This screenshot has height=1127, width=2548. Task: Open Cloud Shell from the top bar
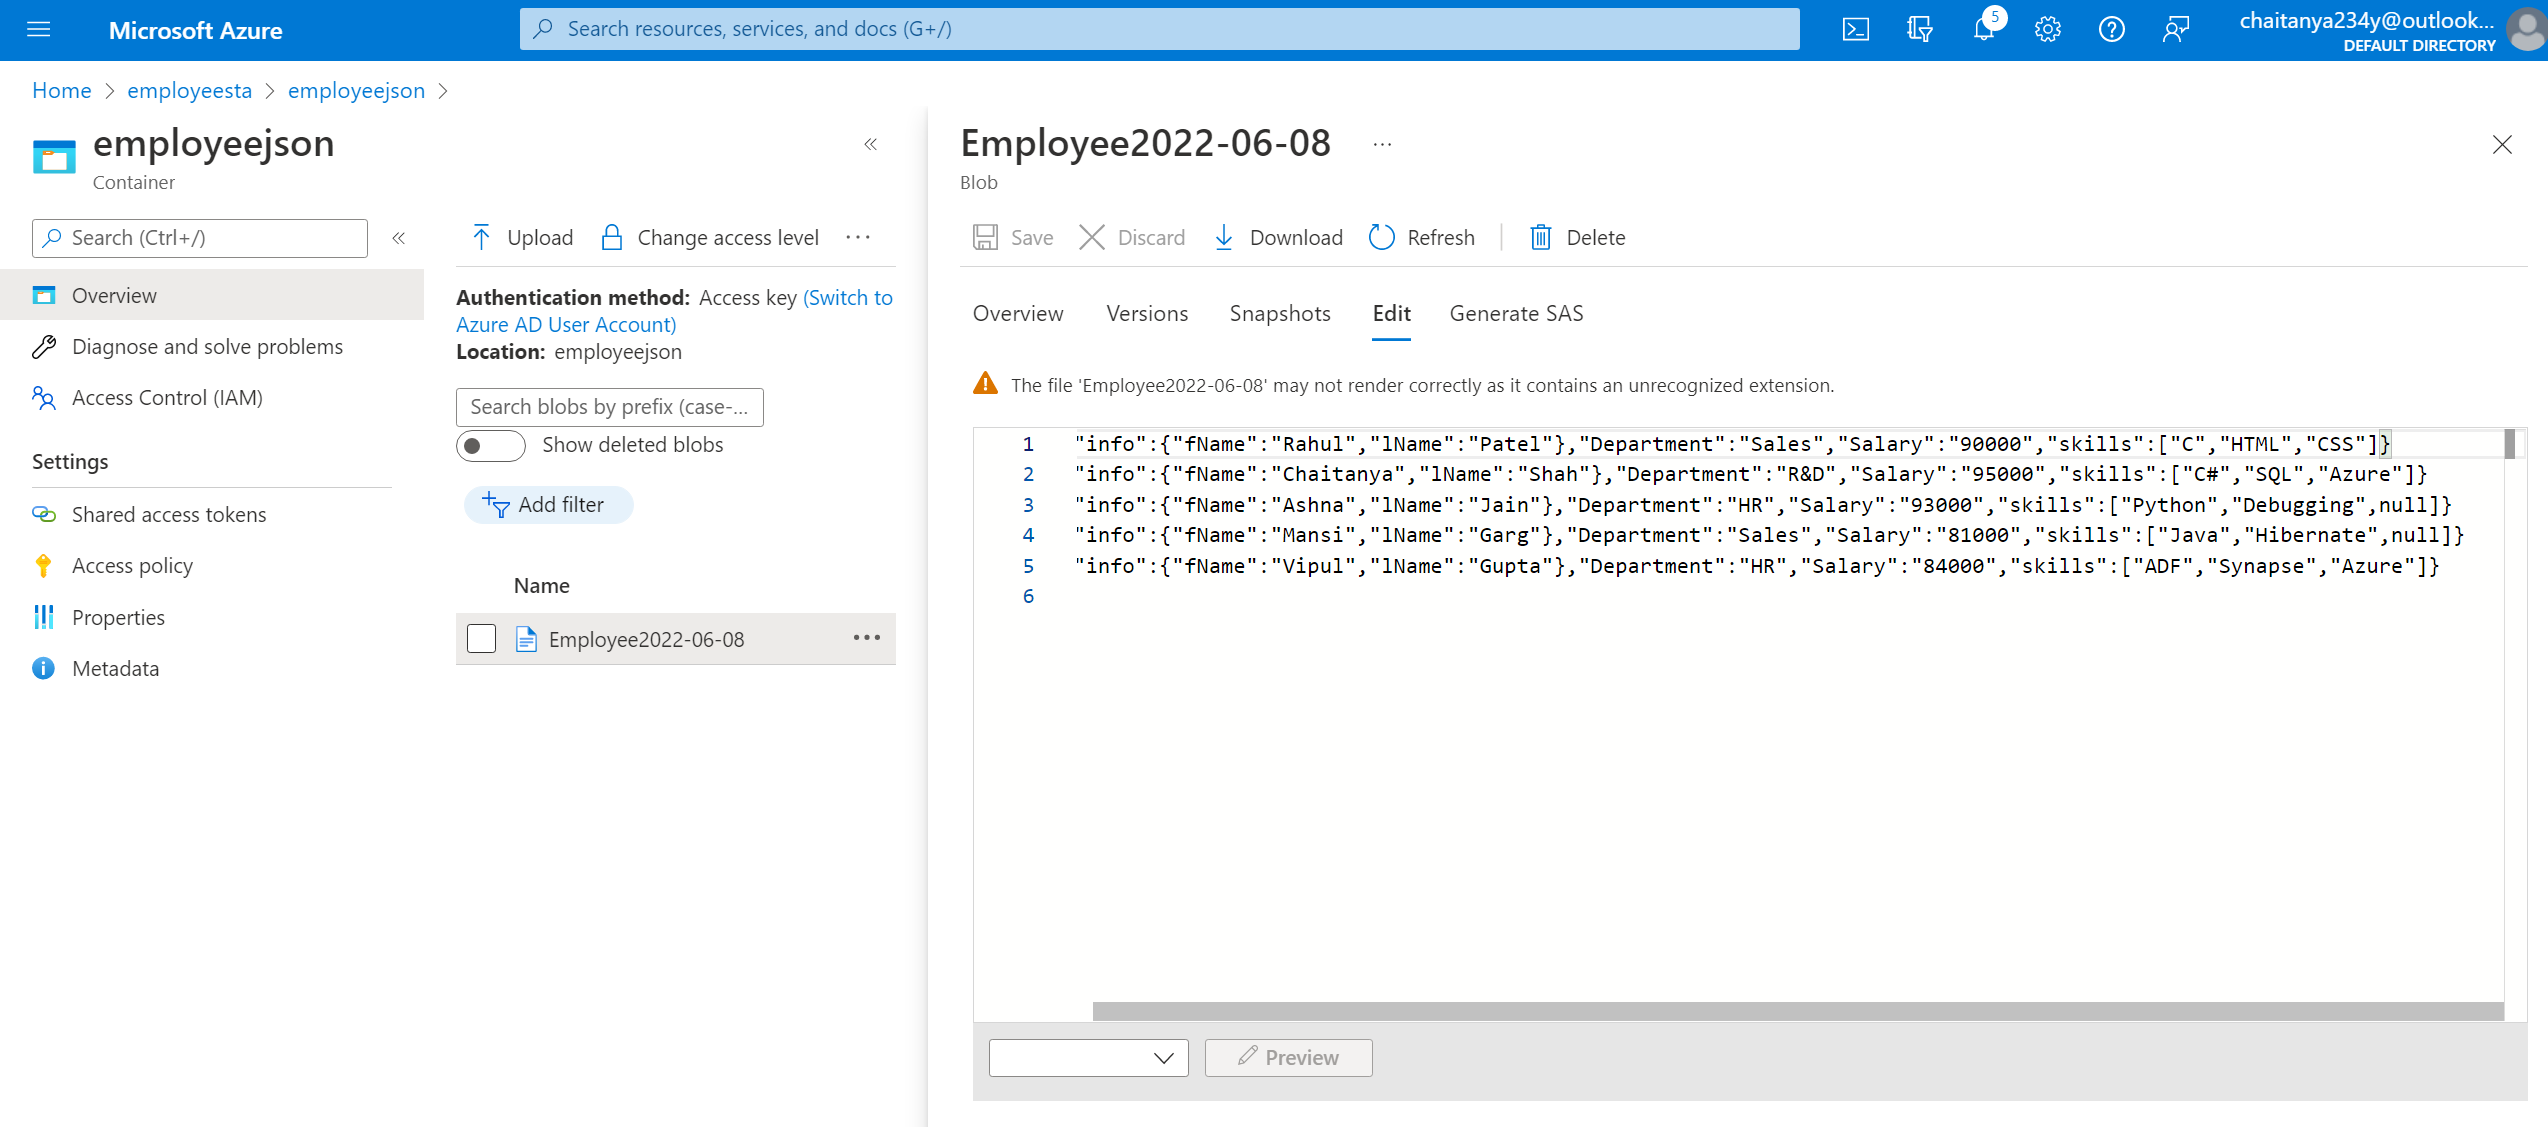click(1855, 29)
